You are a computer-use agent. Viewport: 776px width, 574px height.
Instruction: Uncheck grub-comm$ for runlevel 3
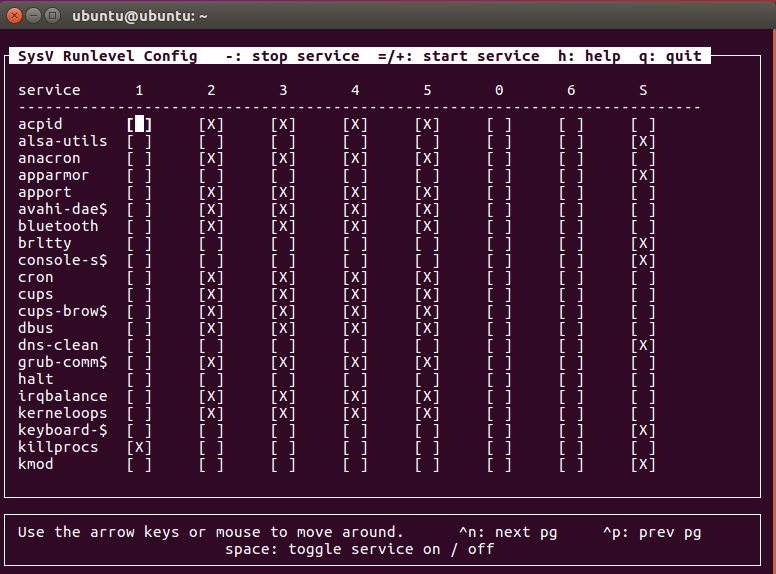click(x=283, y=362)
